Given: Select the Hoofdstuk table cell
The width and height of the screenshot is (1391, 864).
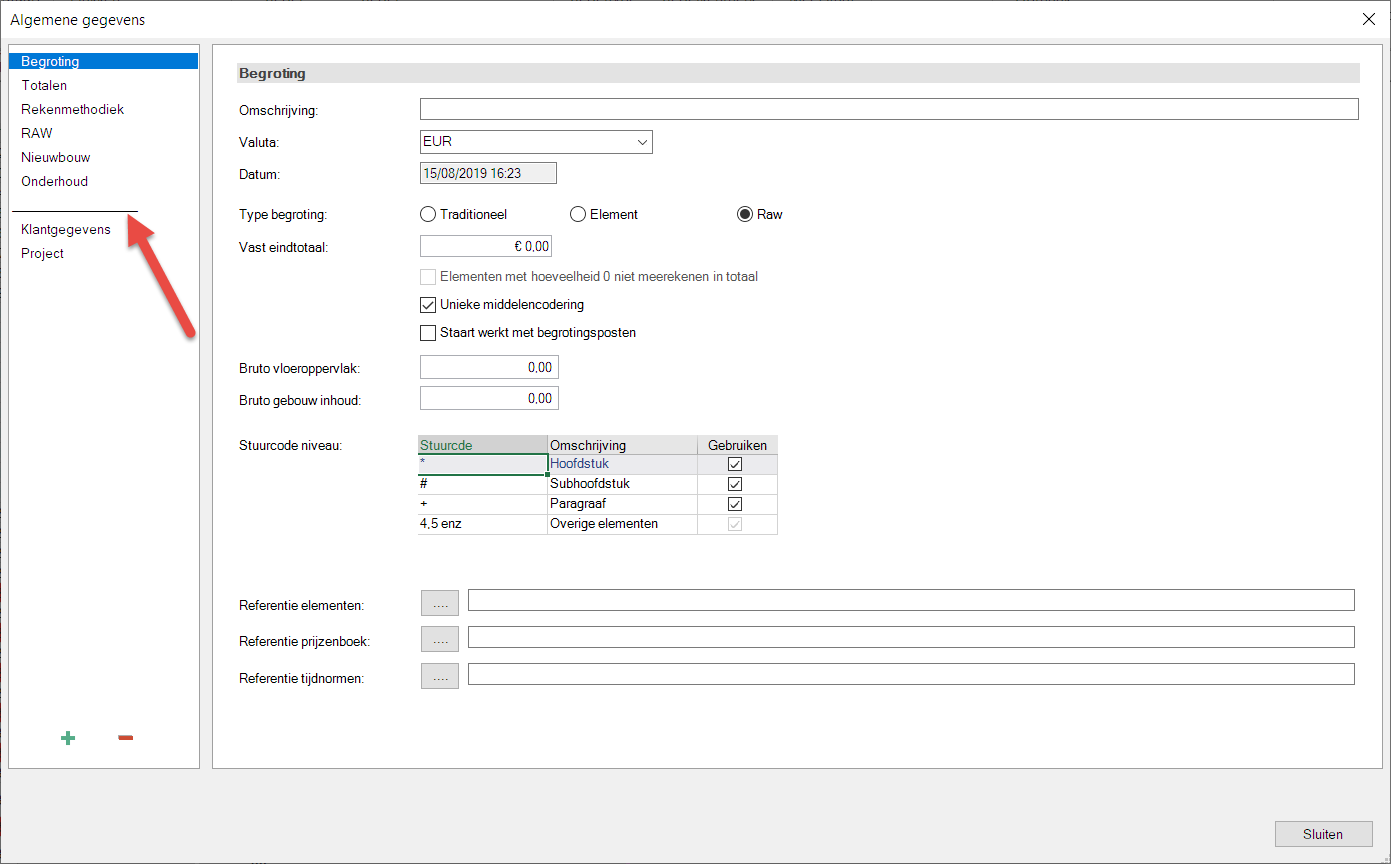Looking at the screenshot, I should click(x=622, y=464).
